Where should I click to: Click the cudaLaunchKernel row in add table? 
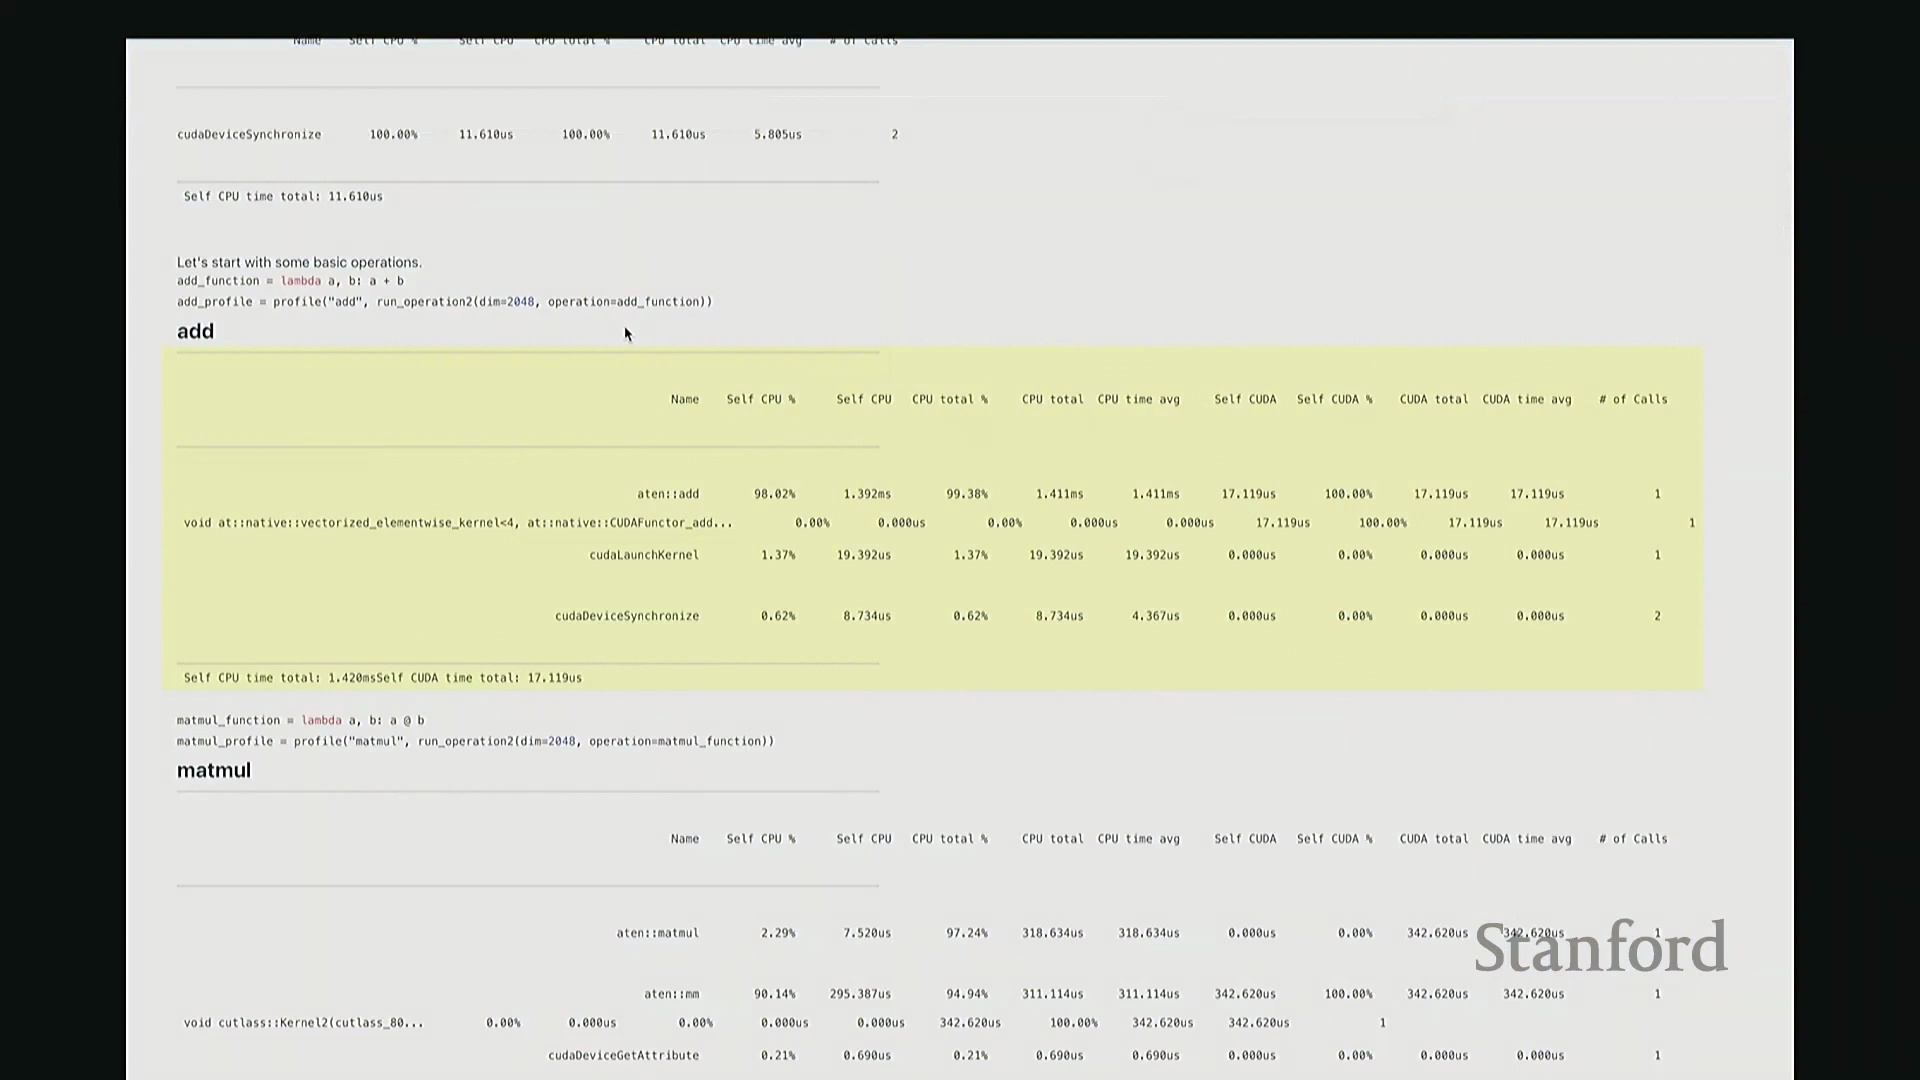(644, 555)
